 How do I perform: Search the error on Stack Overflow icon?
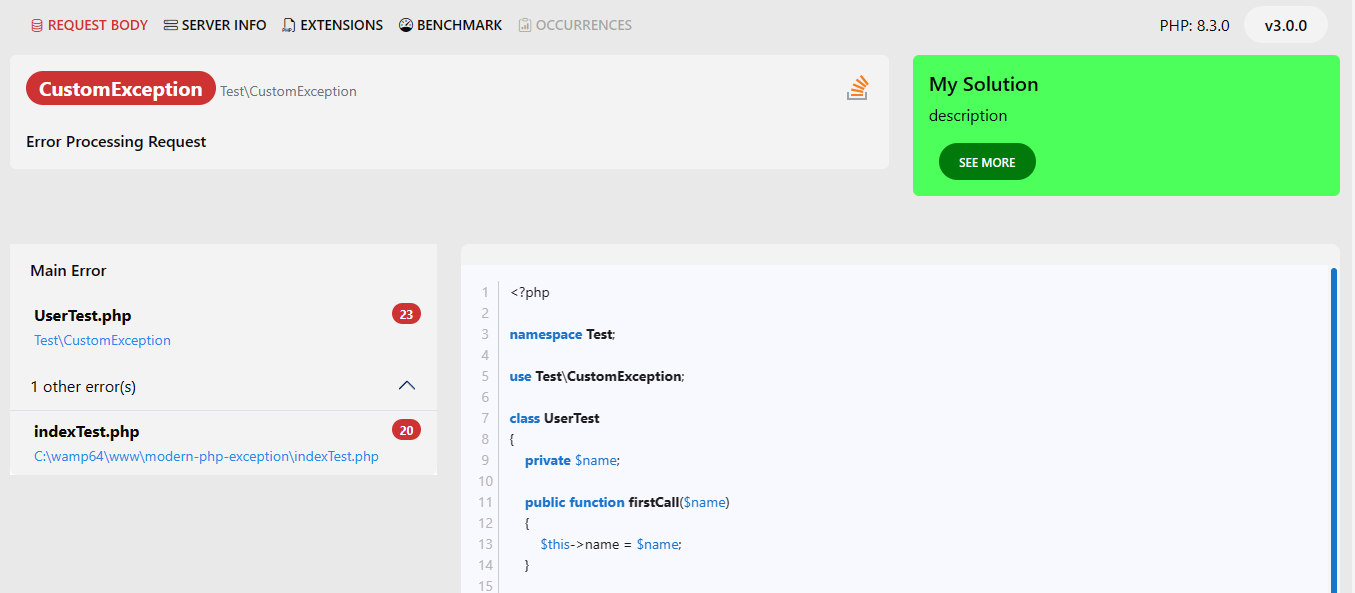pyautogui.click(x=857, y=88)
